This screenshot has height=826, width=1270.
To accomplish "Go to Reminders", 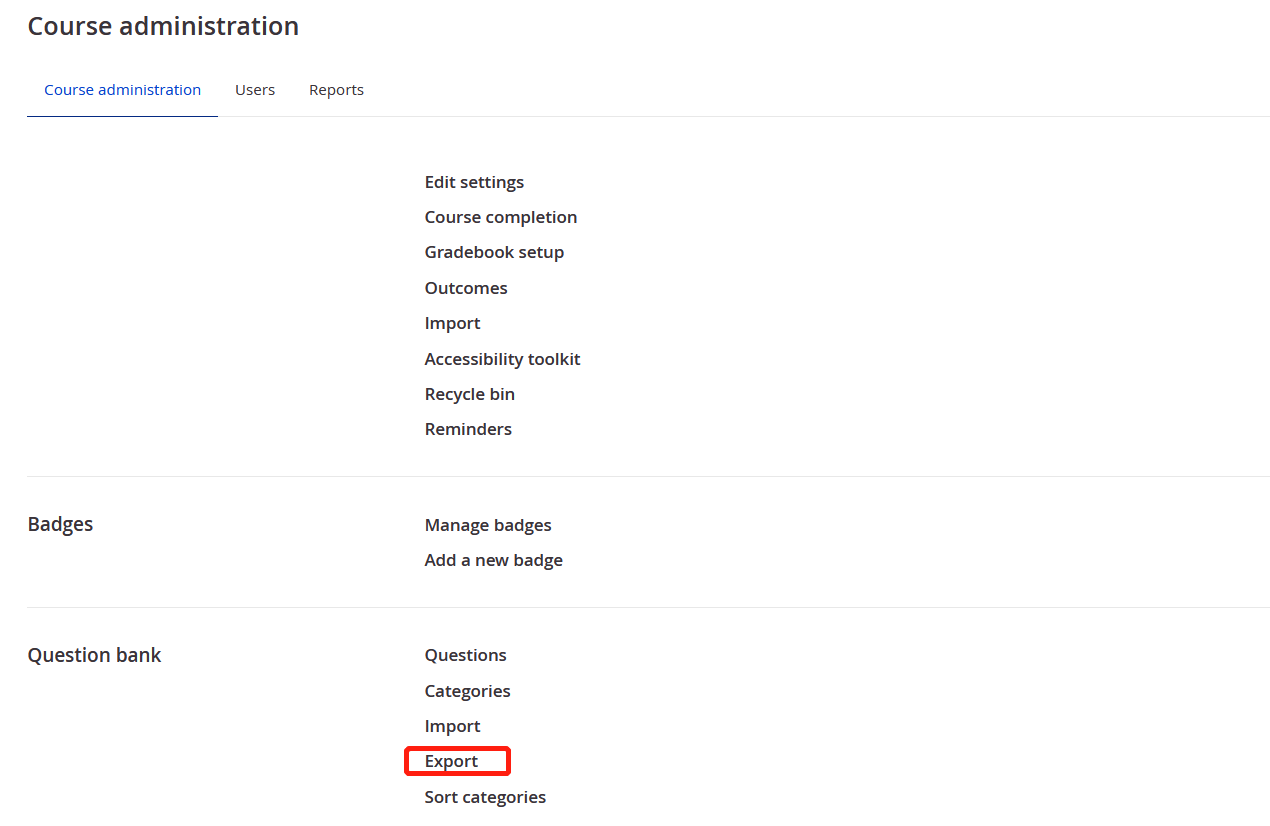I will (468, 429).
